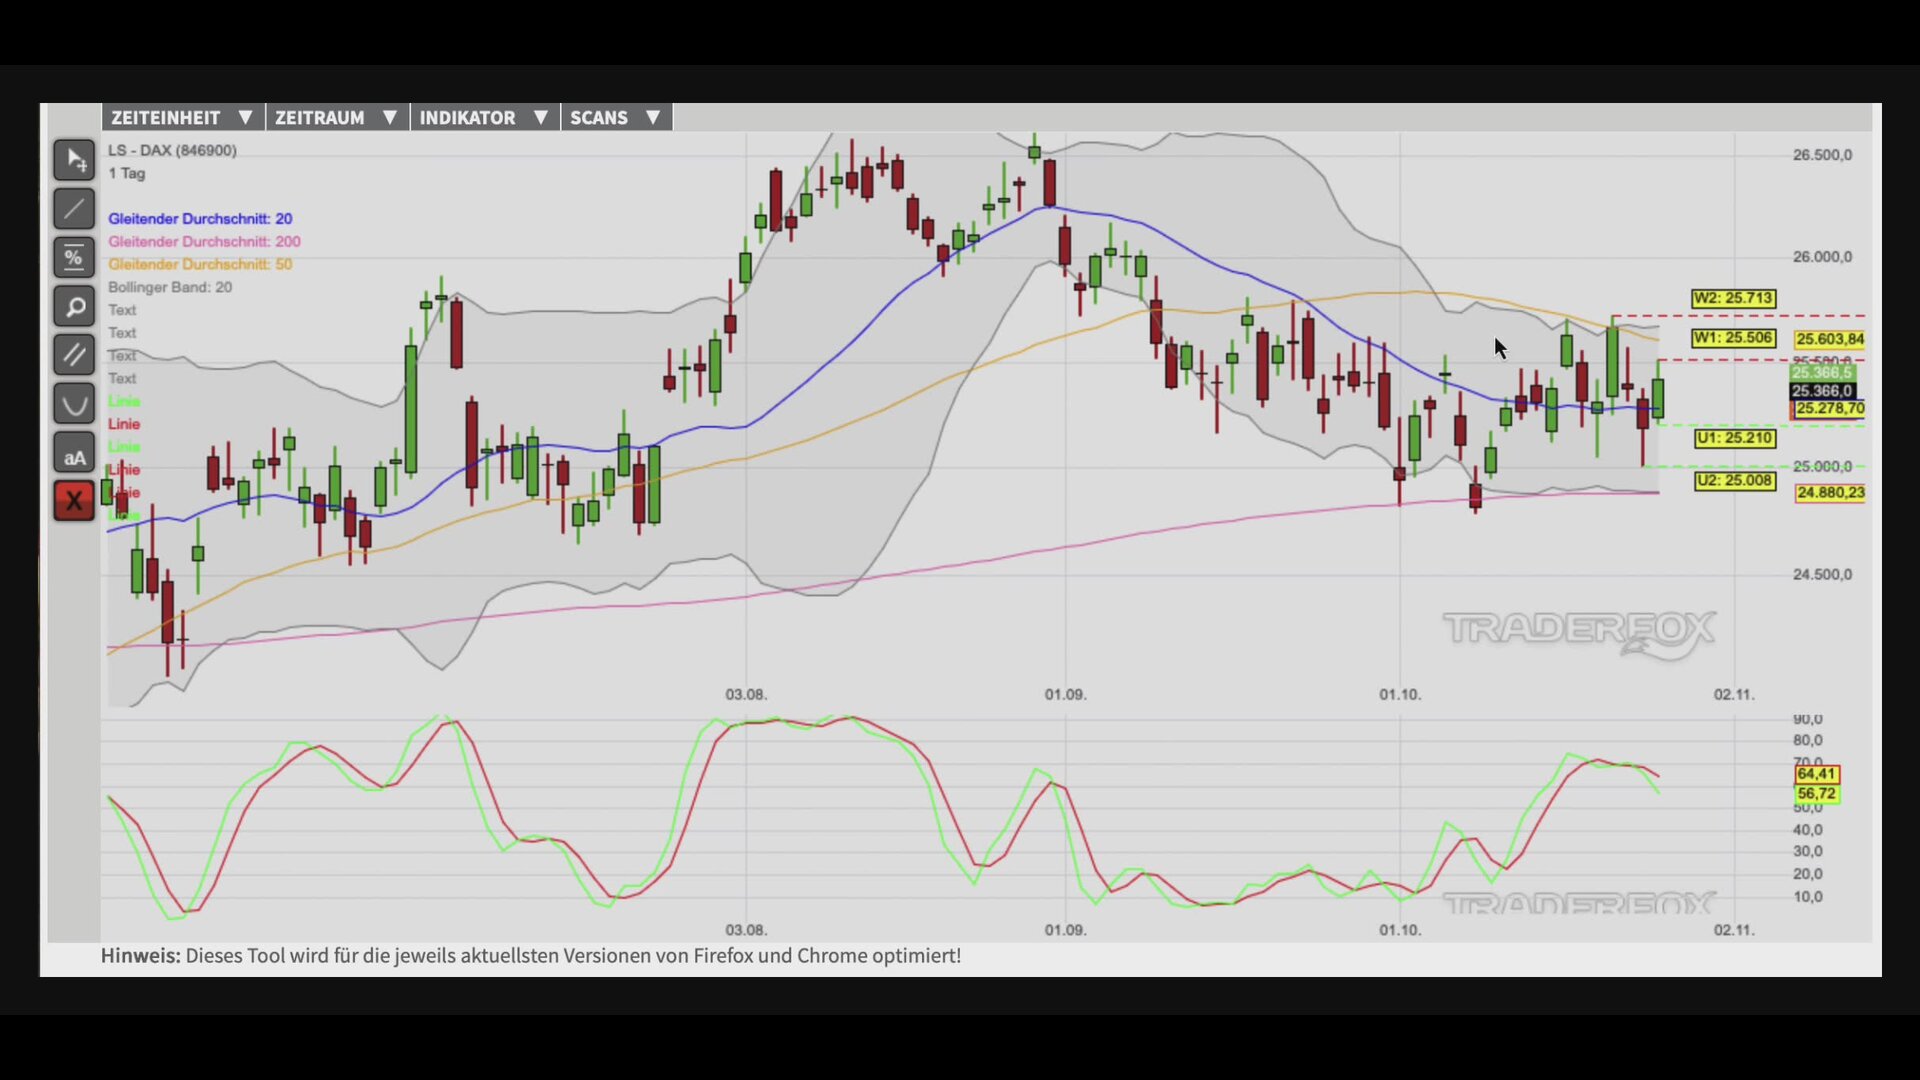Select the parallel channel lines tool
Image resolution: width=1920 pixels, height=1080 pixels.
74,355
